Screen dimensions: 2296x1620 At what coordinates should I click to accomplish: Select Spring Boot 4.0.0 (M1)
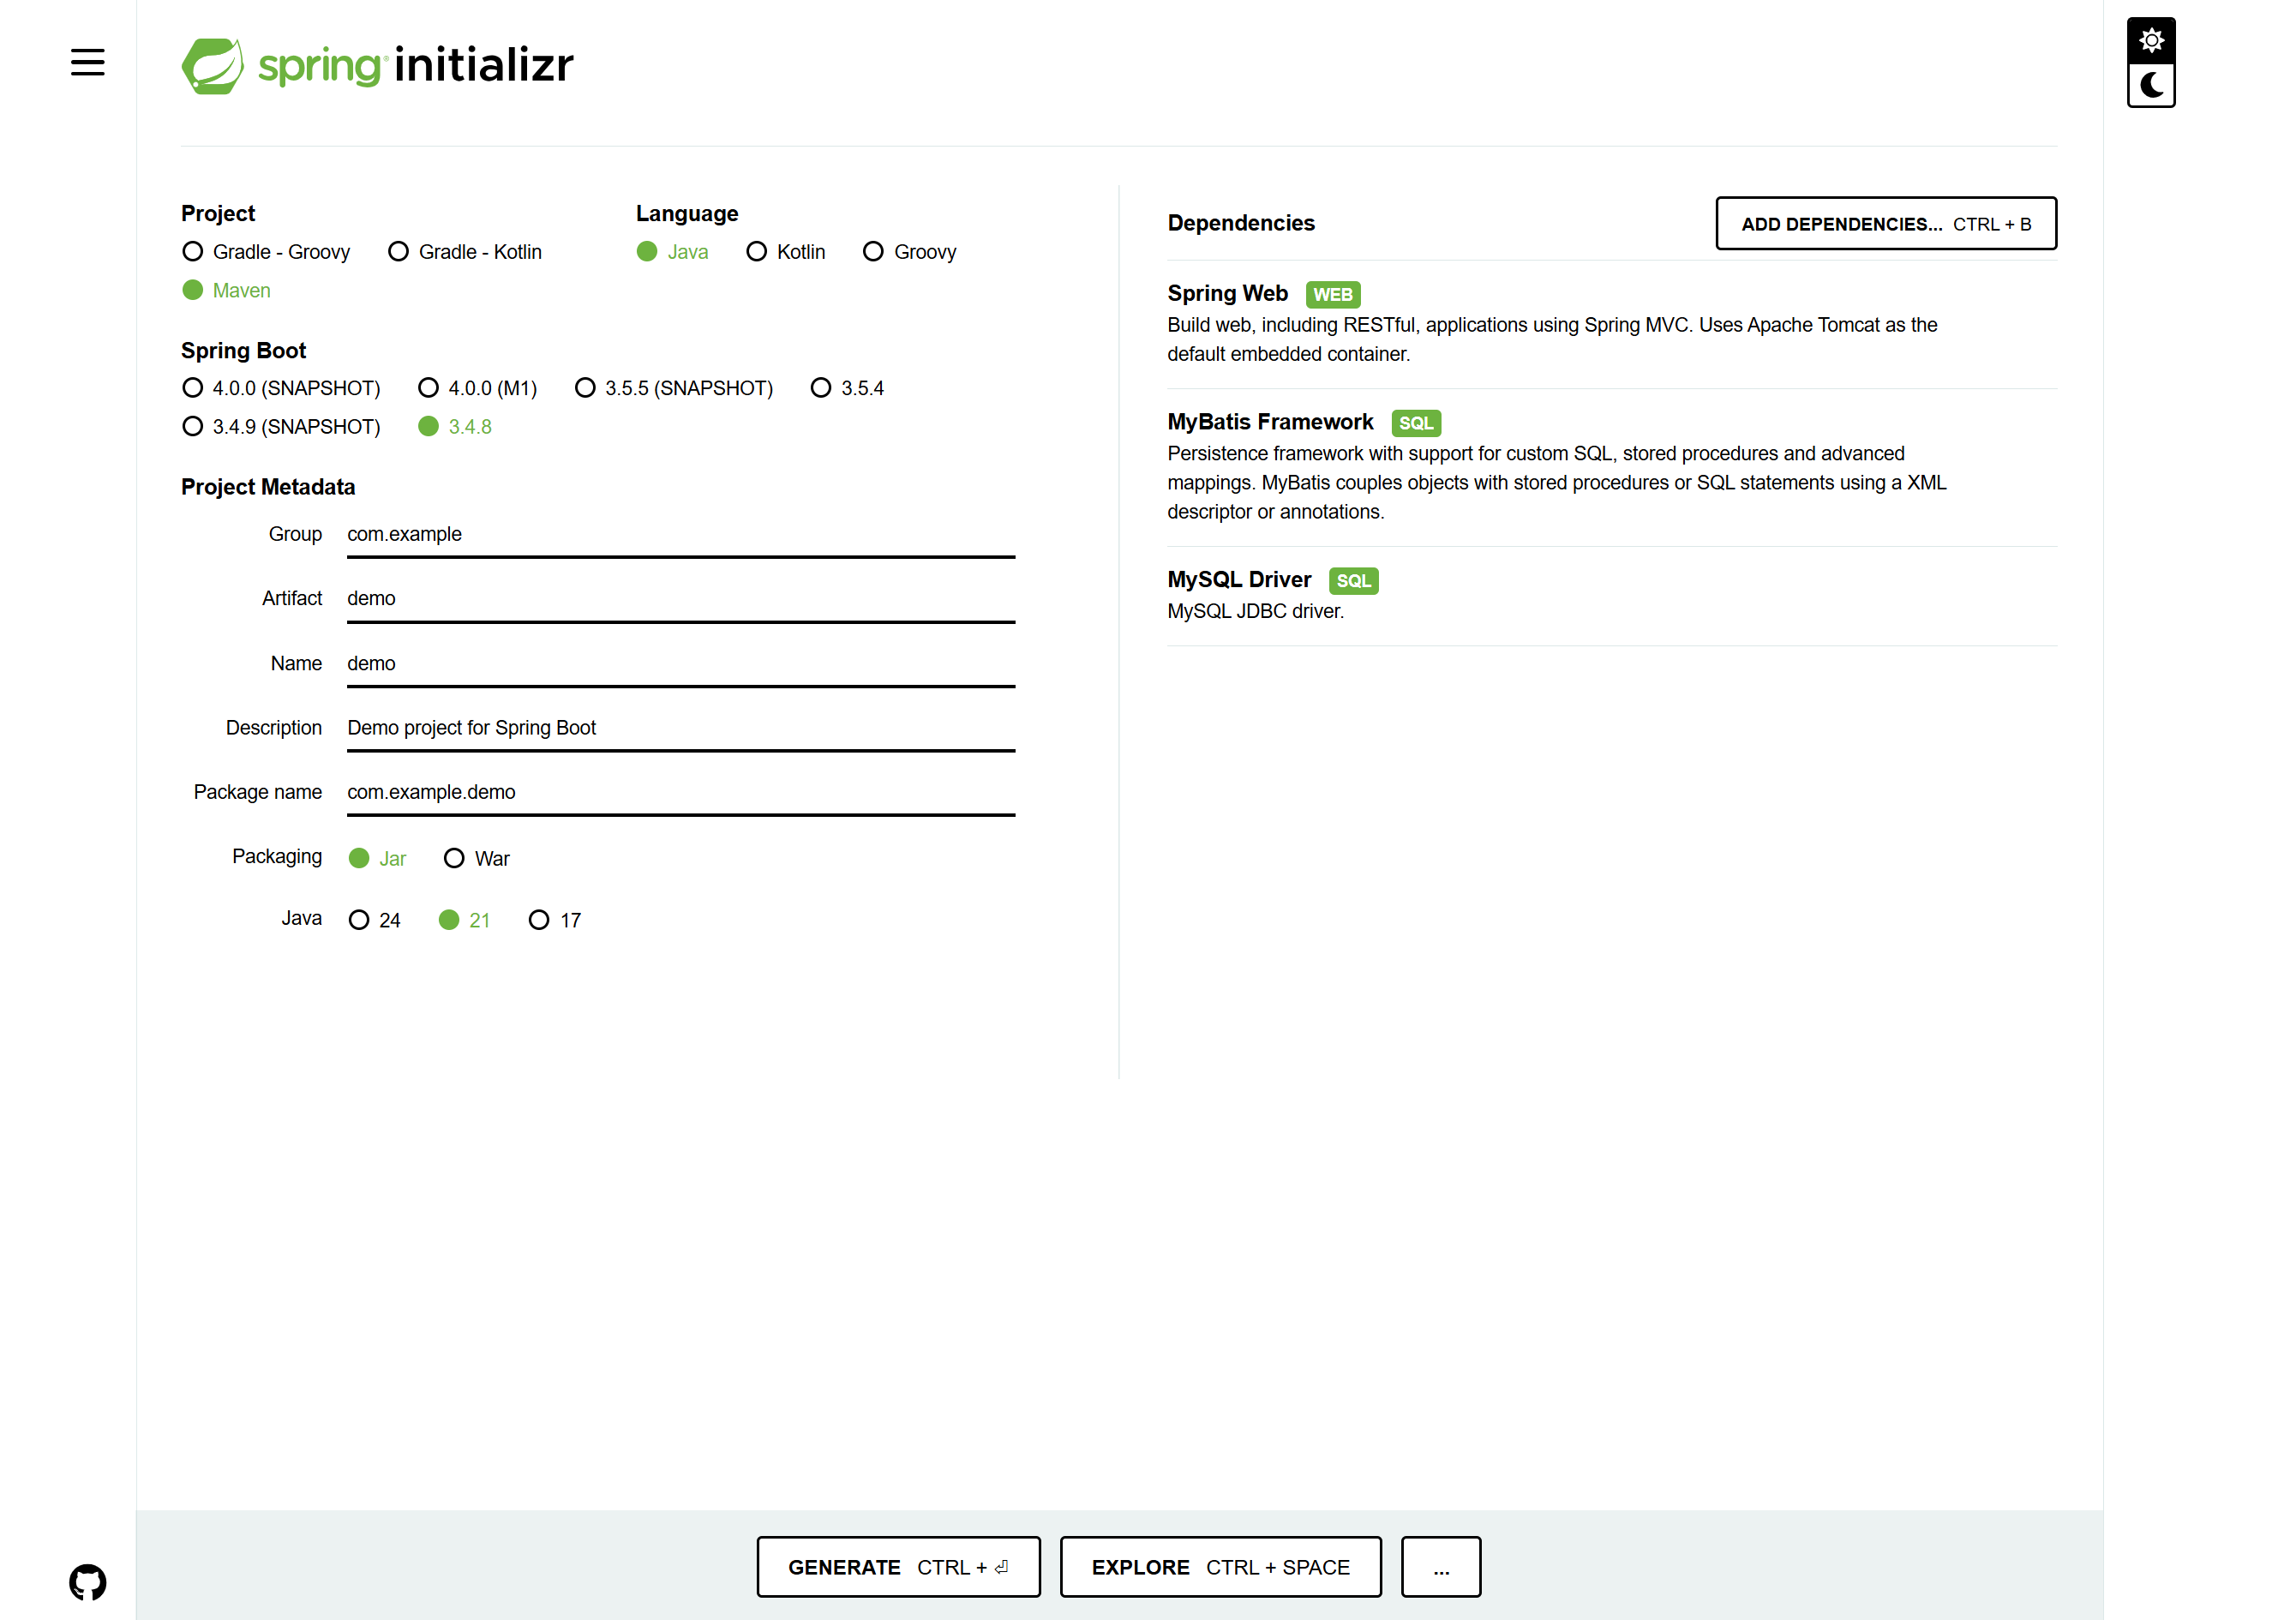[478, 388]
